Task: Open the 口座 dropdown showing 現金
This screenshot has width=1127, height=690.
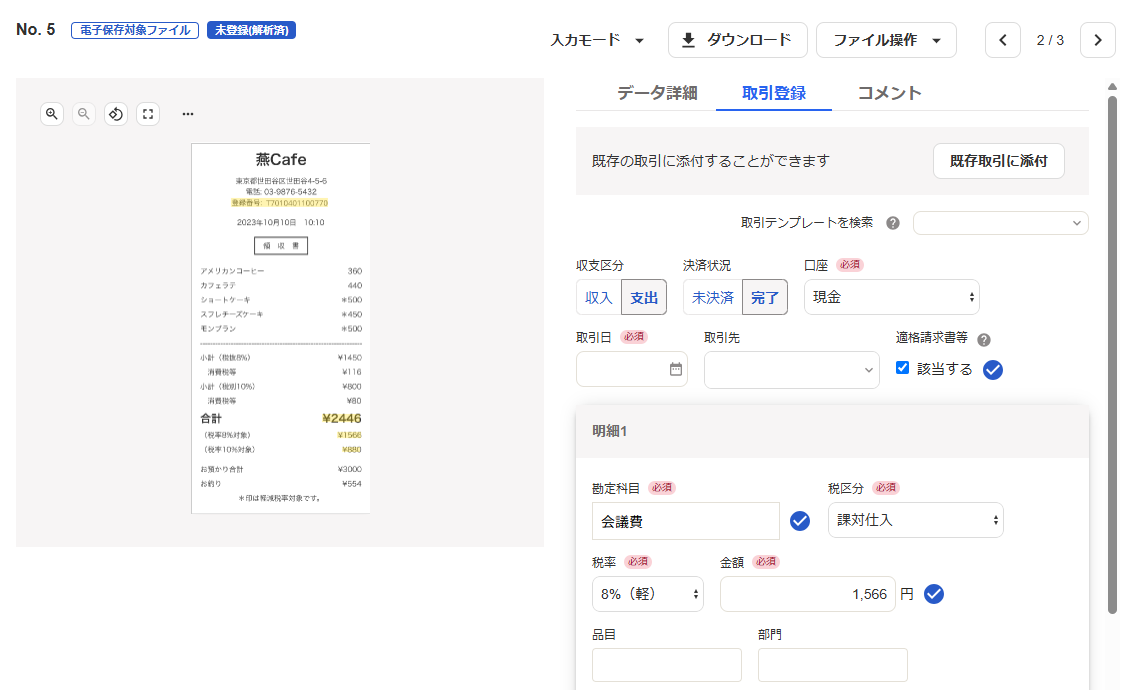Action: (891, 297)
